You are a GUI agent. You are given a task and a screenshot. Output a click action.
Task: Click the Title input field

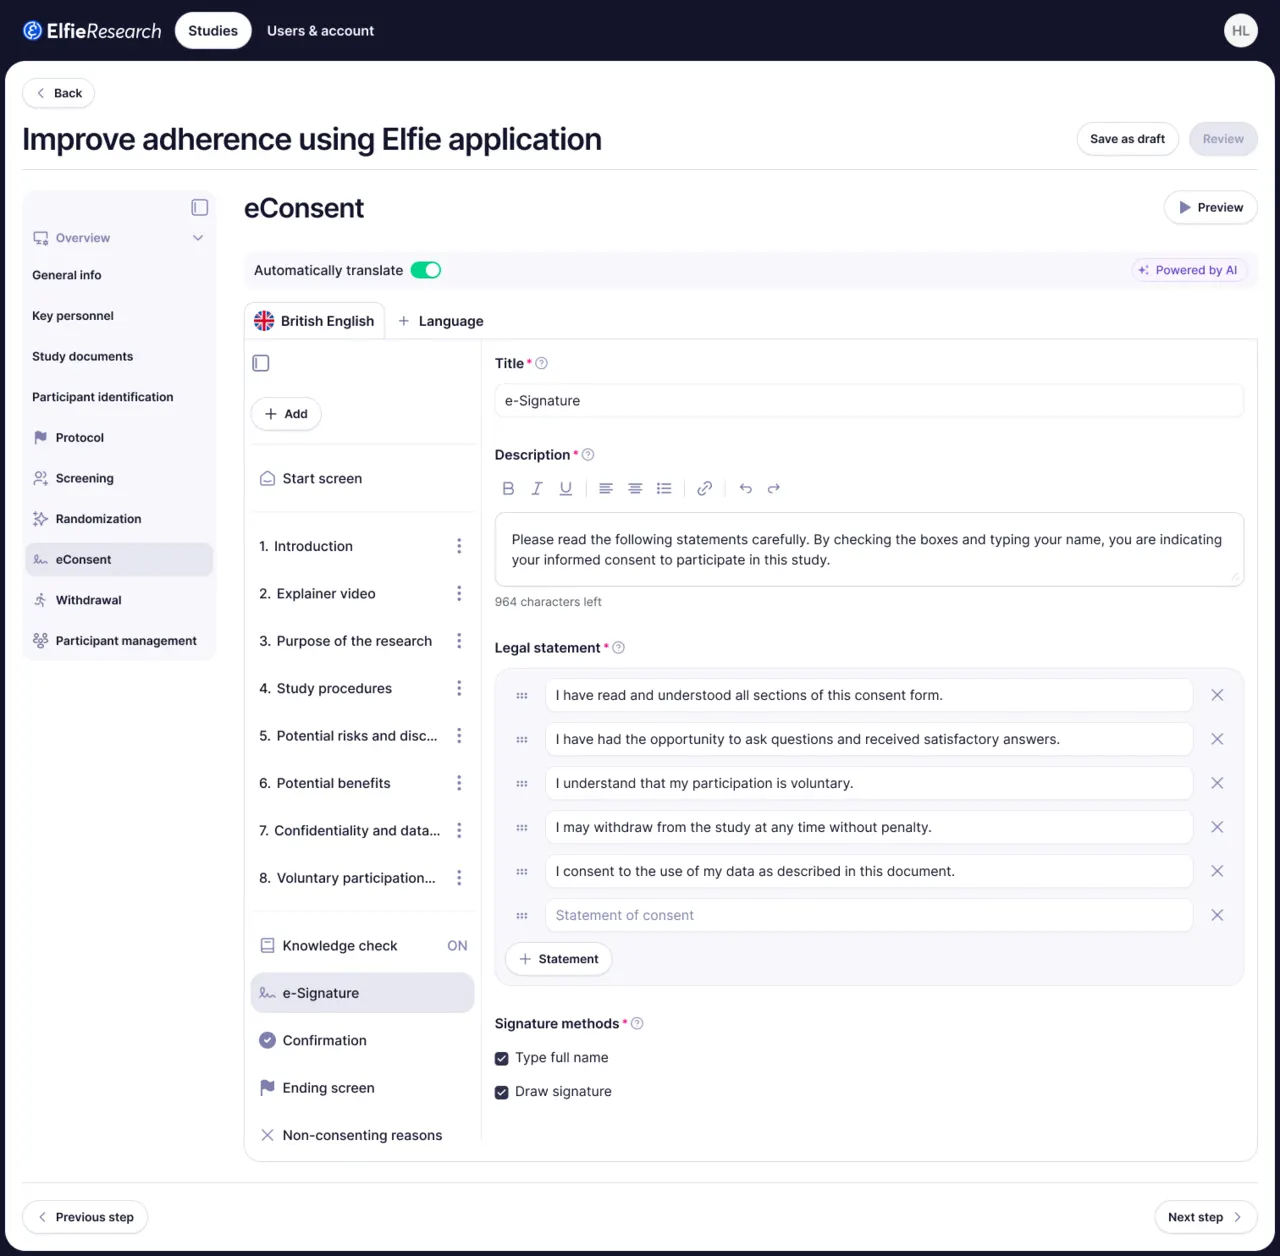coord(869,401)
